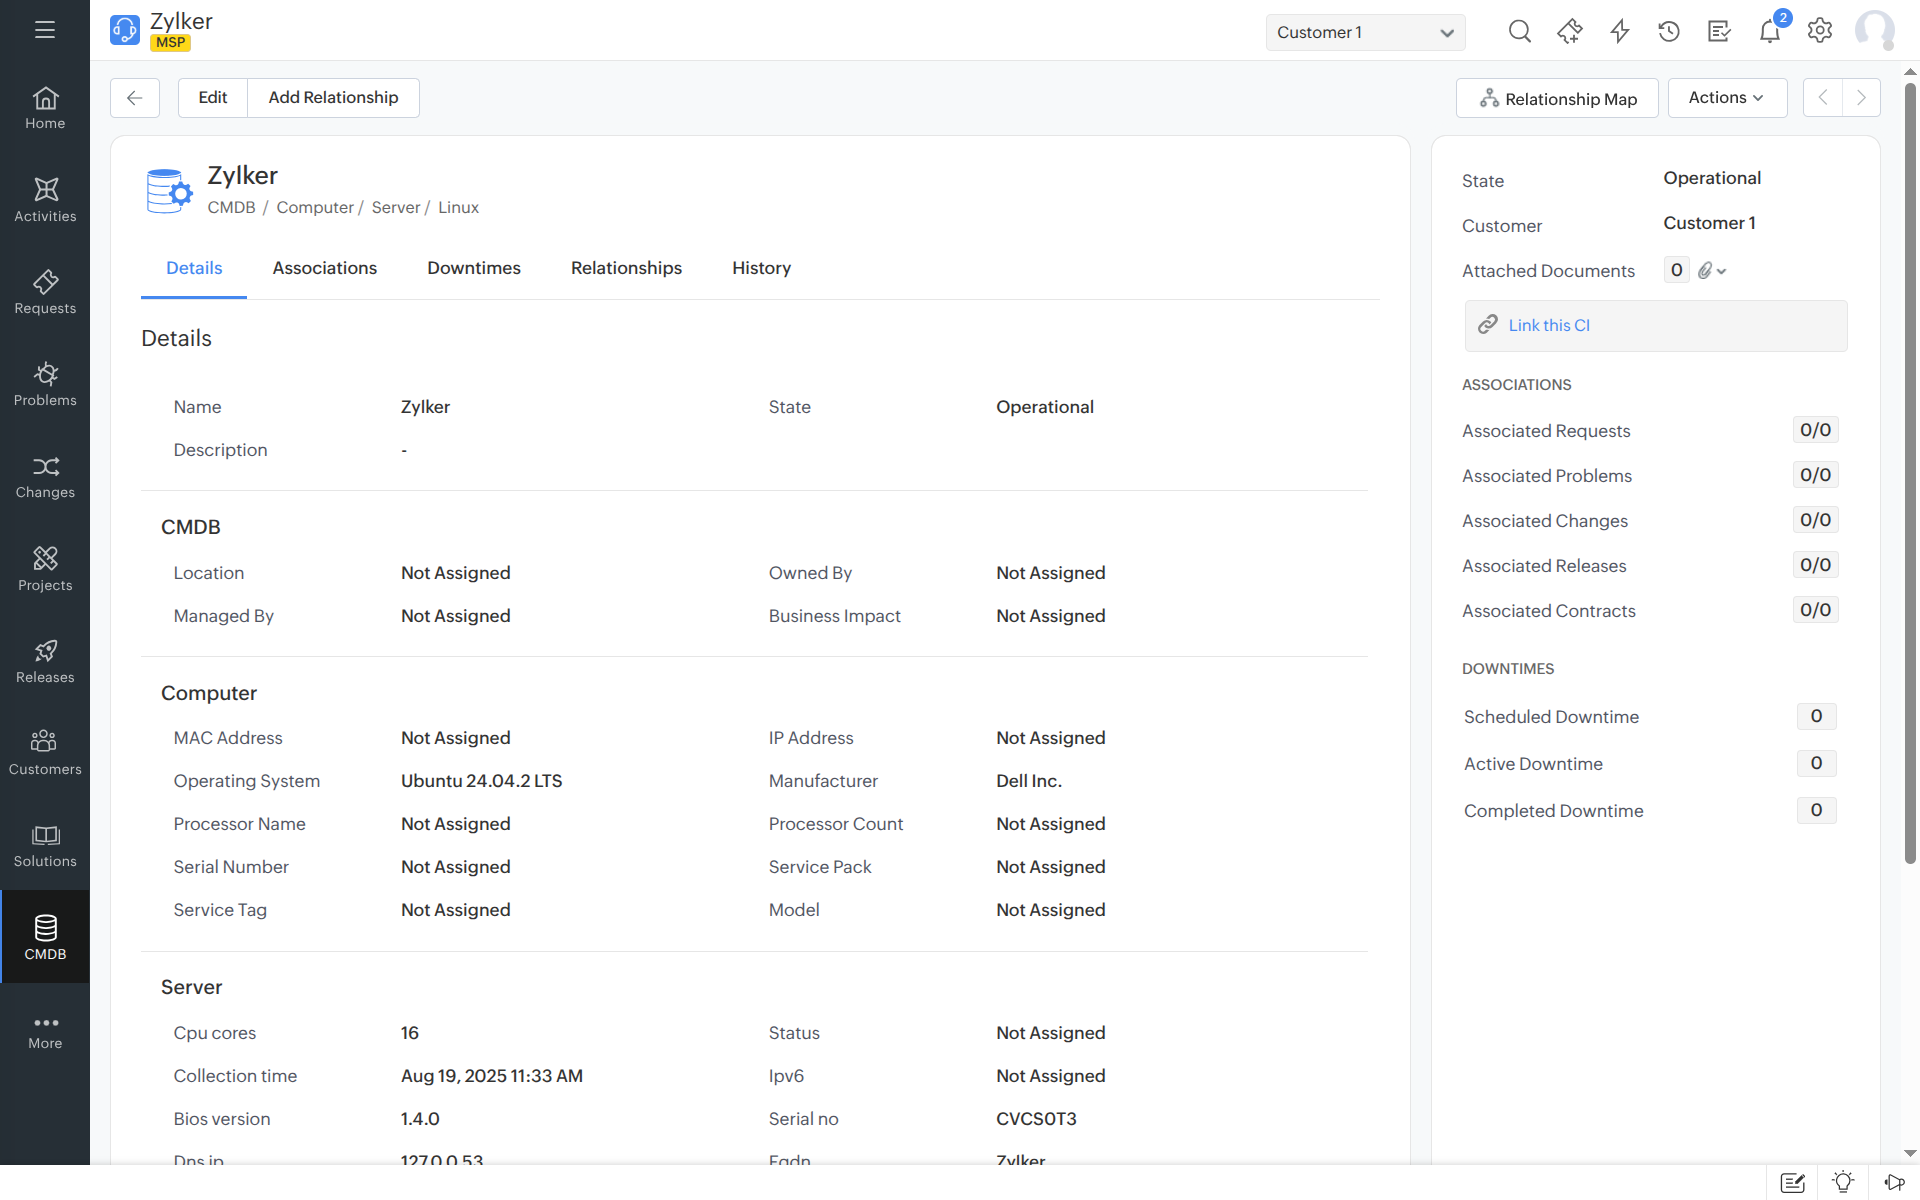
Task: Open the Downtimes tab
Action: point(473,267)
